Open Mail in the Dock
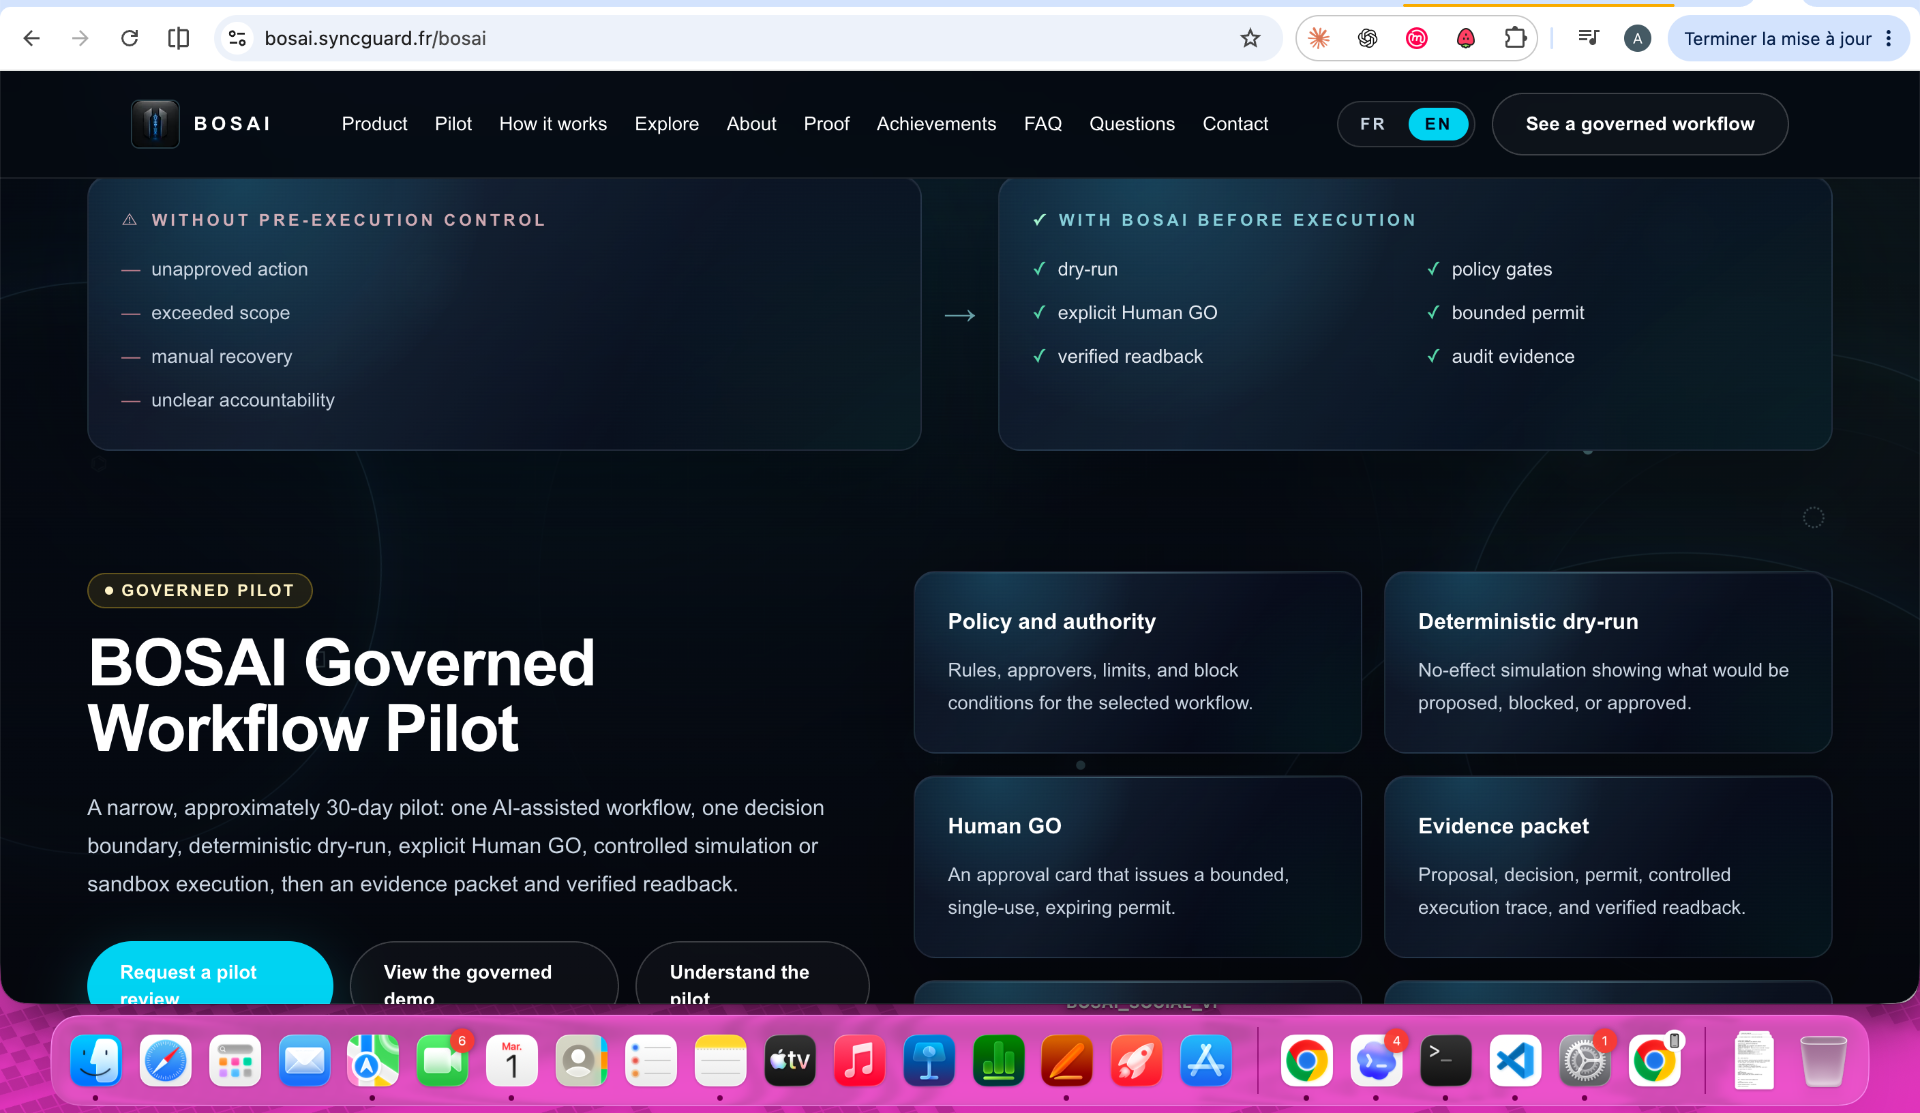This screenshot has width=1920, height=1113. 305,1060
